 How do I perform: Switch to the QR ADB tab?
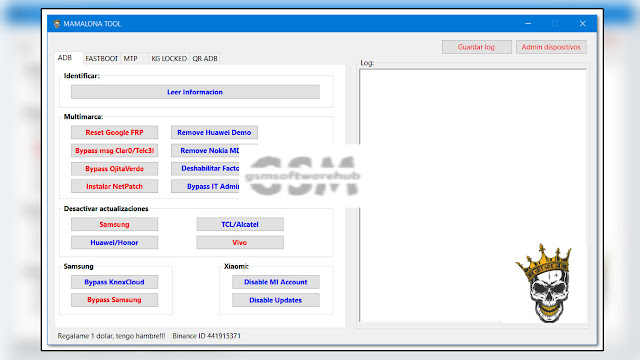[x=205, y=59]
